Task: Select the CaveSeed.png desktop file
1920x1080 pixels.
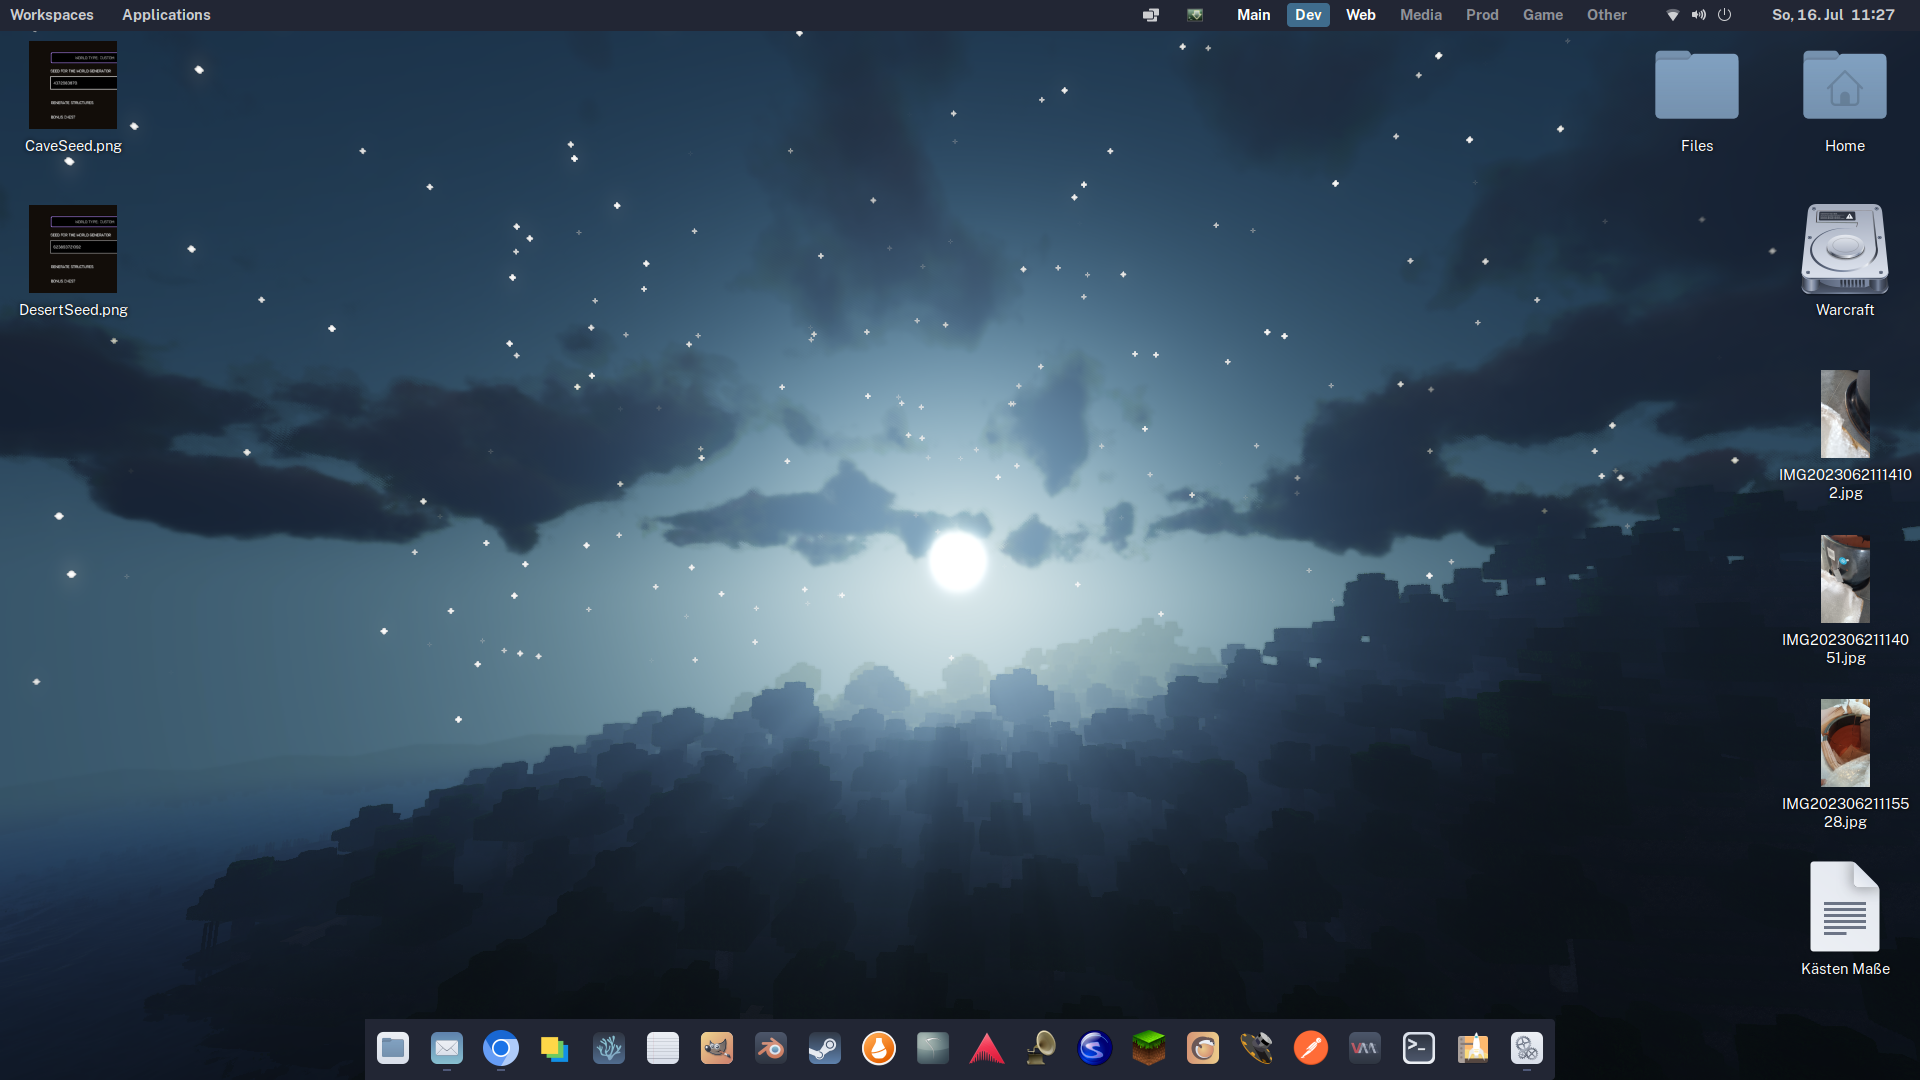Action: pos(73,86)
